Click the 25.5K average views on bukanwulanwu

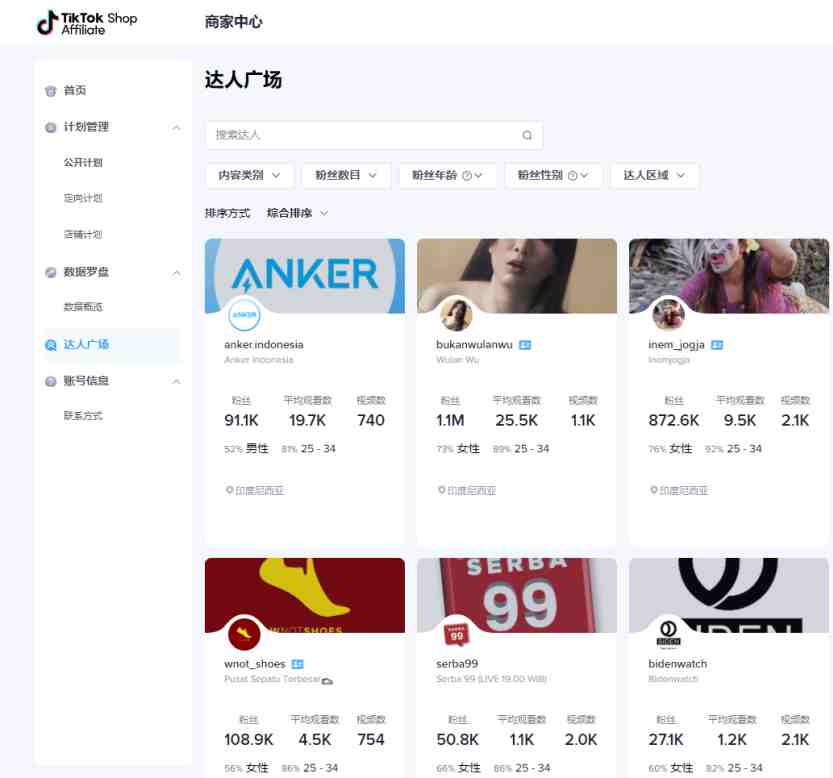[516, 420]
